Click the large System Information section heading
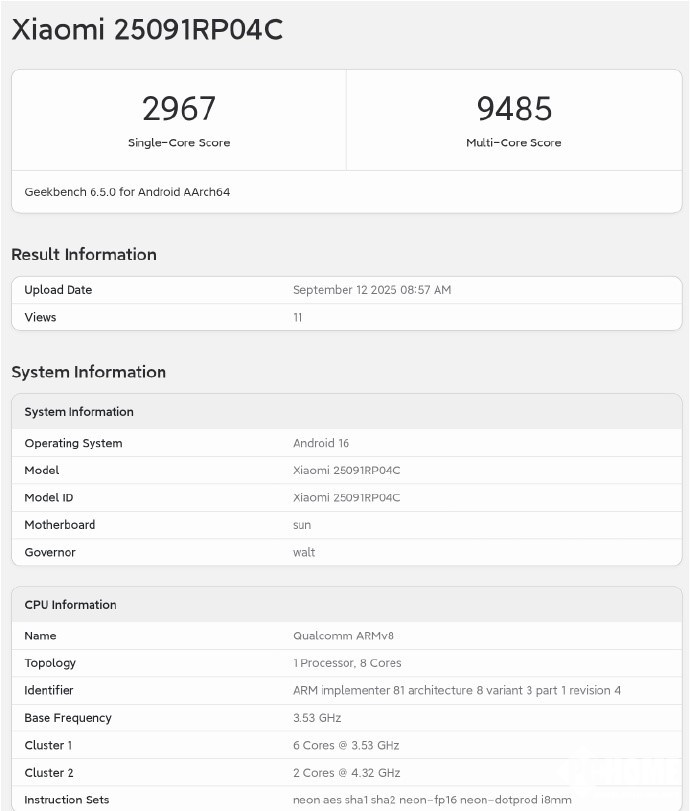The image size is (690, 811). (x=88, y=372)
